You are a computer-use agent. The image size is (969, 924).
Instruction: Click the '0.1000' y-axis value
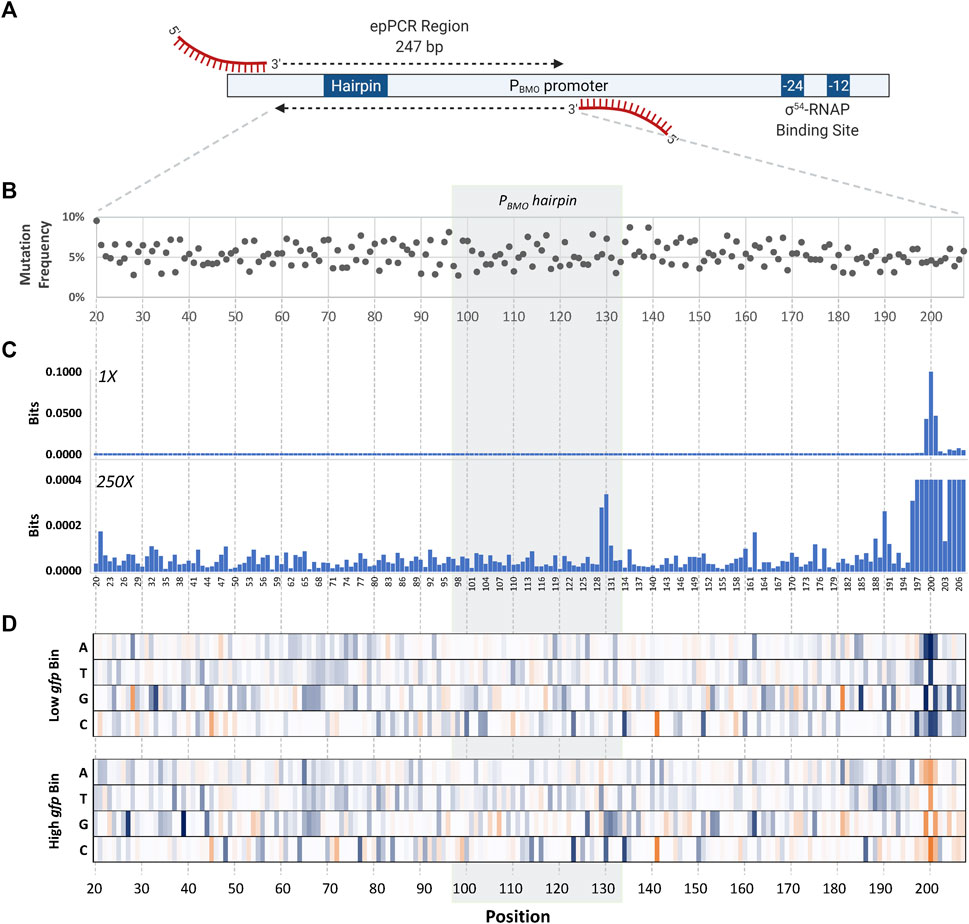point(64,372)
